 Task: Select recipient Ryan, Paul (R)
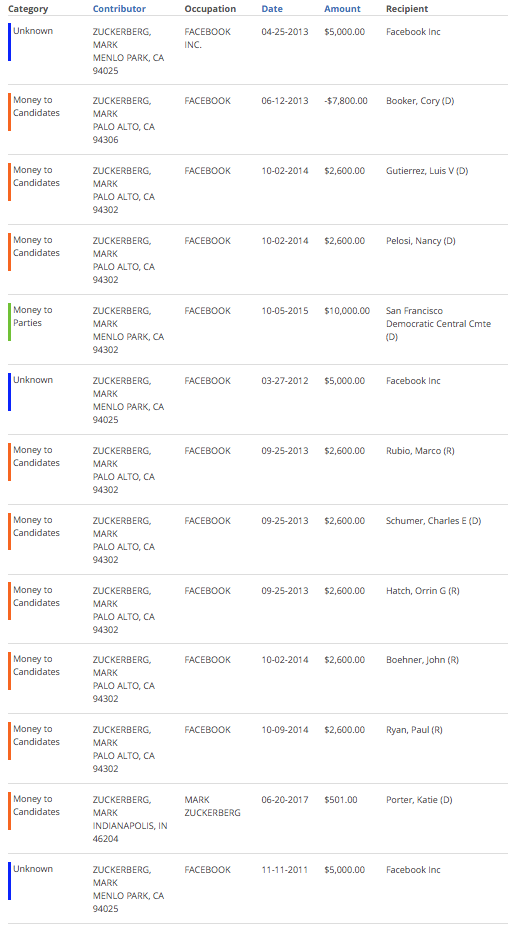414,730
